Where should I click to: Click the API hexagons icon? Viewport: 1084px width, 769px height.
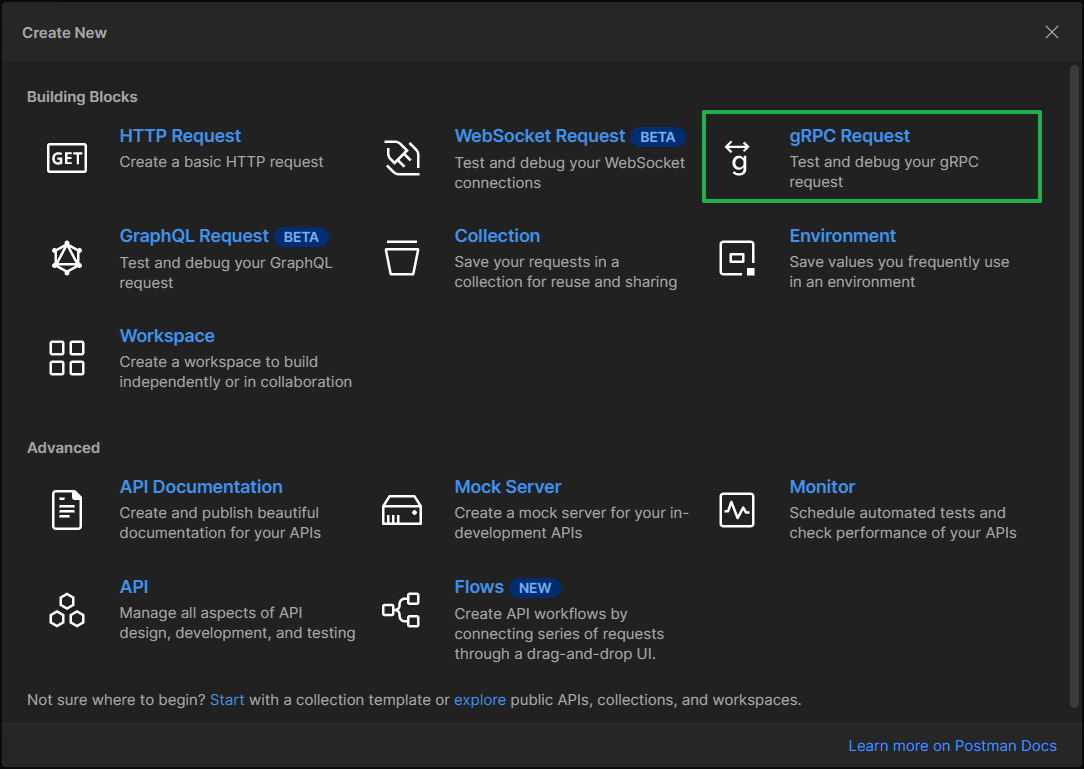pos(67,610)
